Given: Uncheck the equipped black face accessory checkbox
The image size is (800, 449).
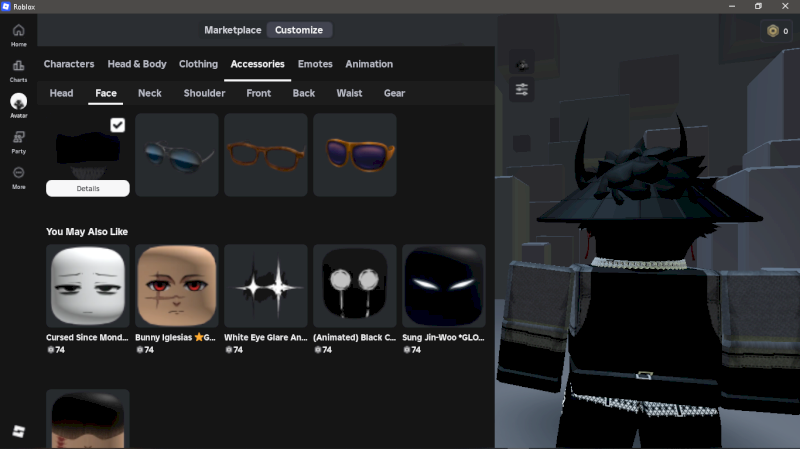Looking at the screenshot, I should point(117,125).
